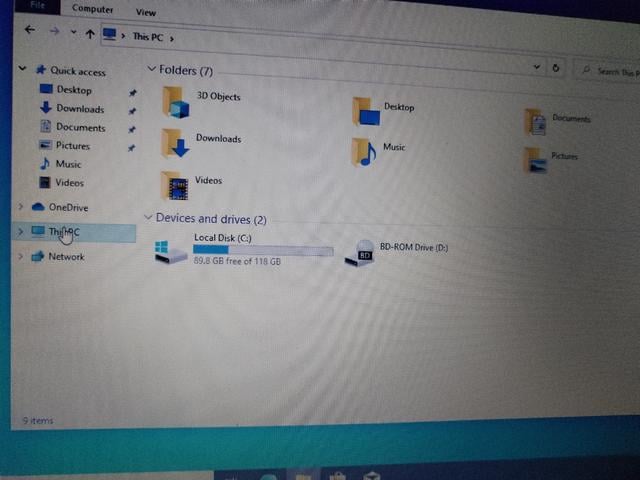Collapse the Devices and drives section
Image resolution: width=640 pixels, height=480 pixels.
click(148, 217)
